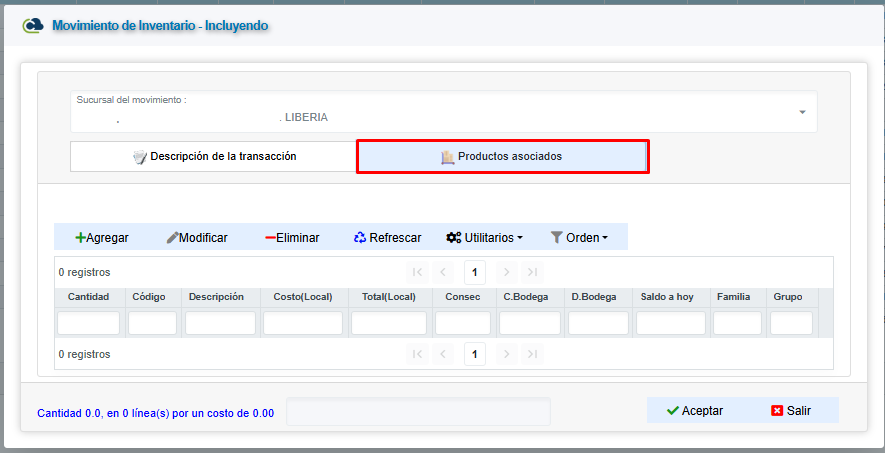
Task: Click the pencil Modificar icon
Action: [172, 238]
